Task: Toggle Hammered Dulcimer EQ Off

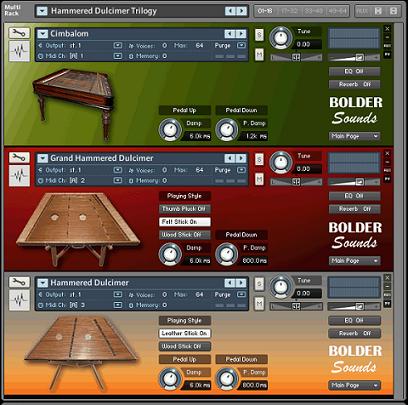Action: coord(354,320)
